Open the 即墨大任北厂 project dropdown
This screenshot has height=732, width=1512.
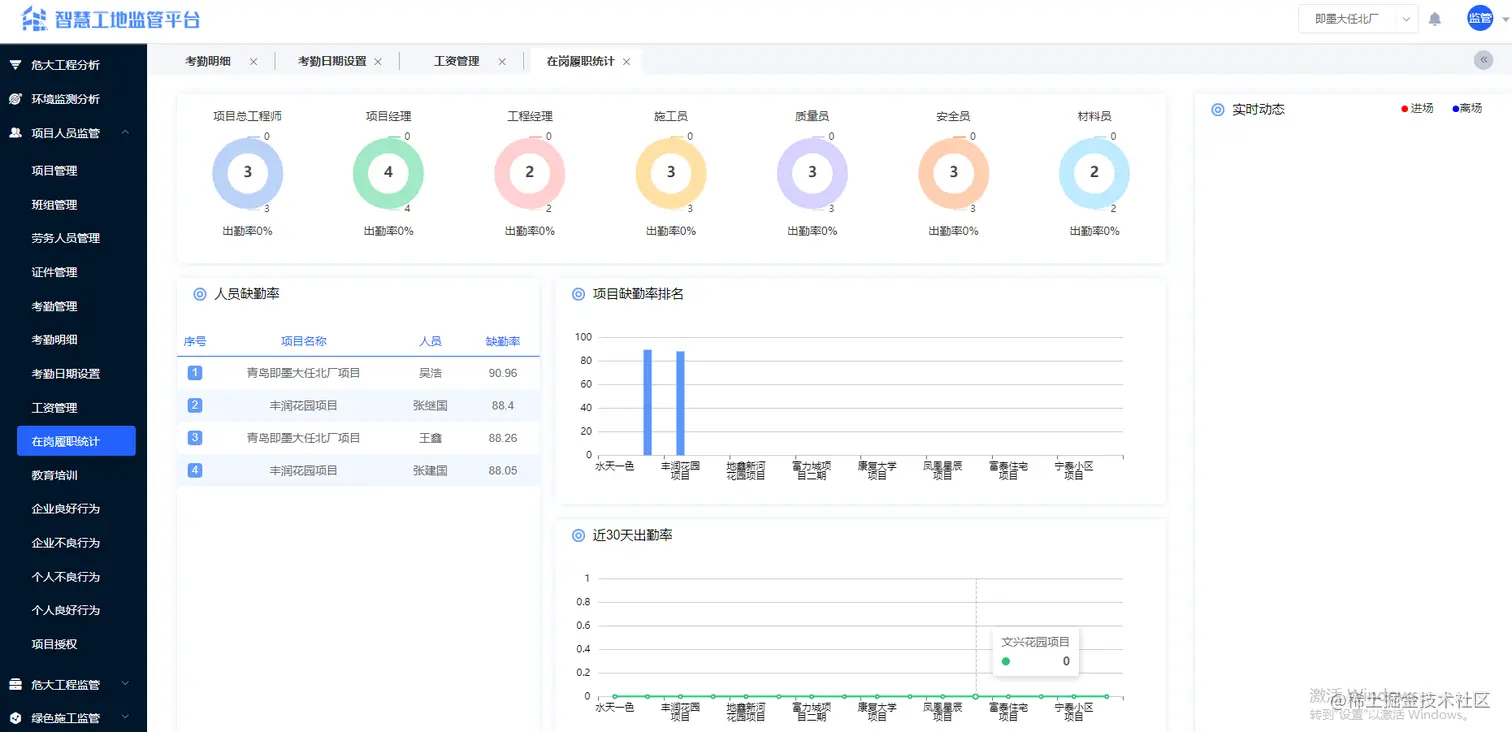[x=1358, y=17]
